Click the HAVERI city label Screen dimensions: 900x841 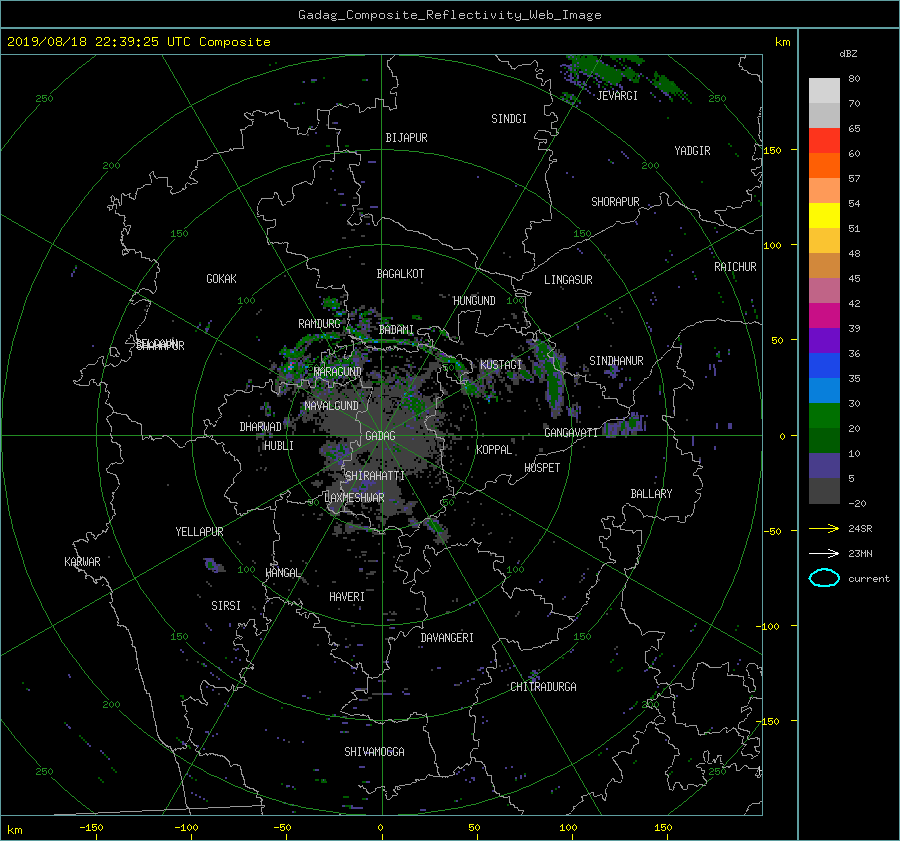pos(347,597)
